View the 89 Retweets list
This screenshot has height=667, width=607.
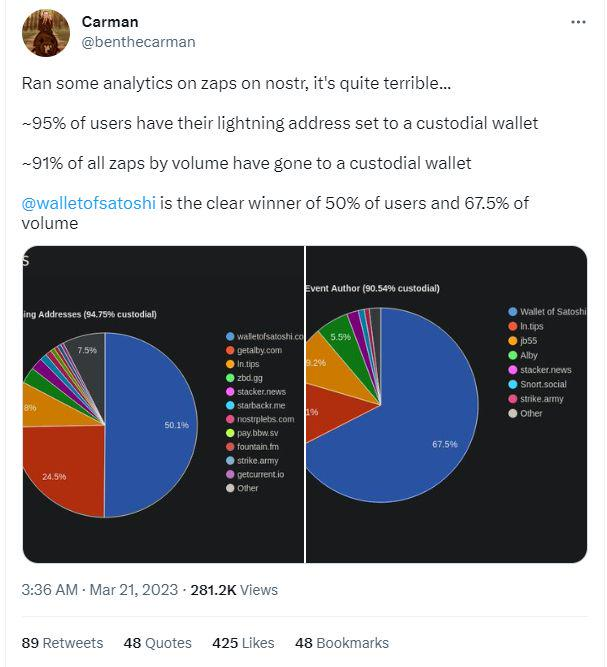click(x=62, y=643)
